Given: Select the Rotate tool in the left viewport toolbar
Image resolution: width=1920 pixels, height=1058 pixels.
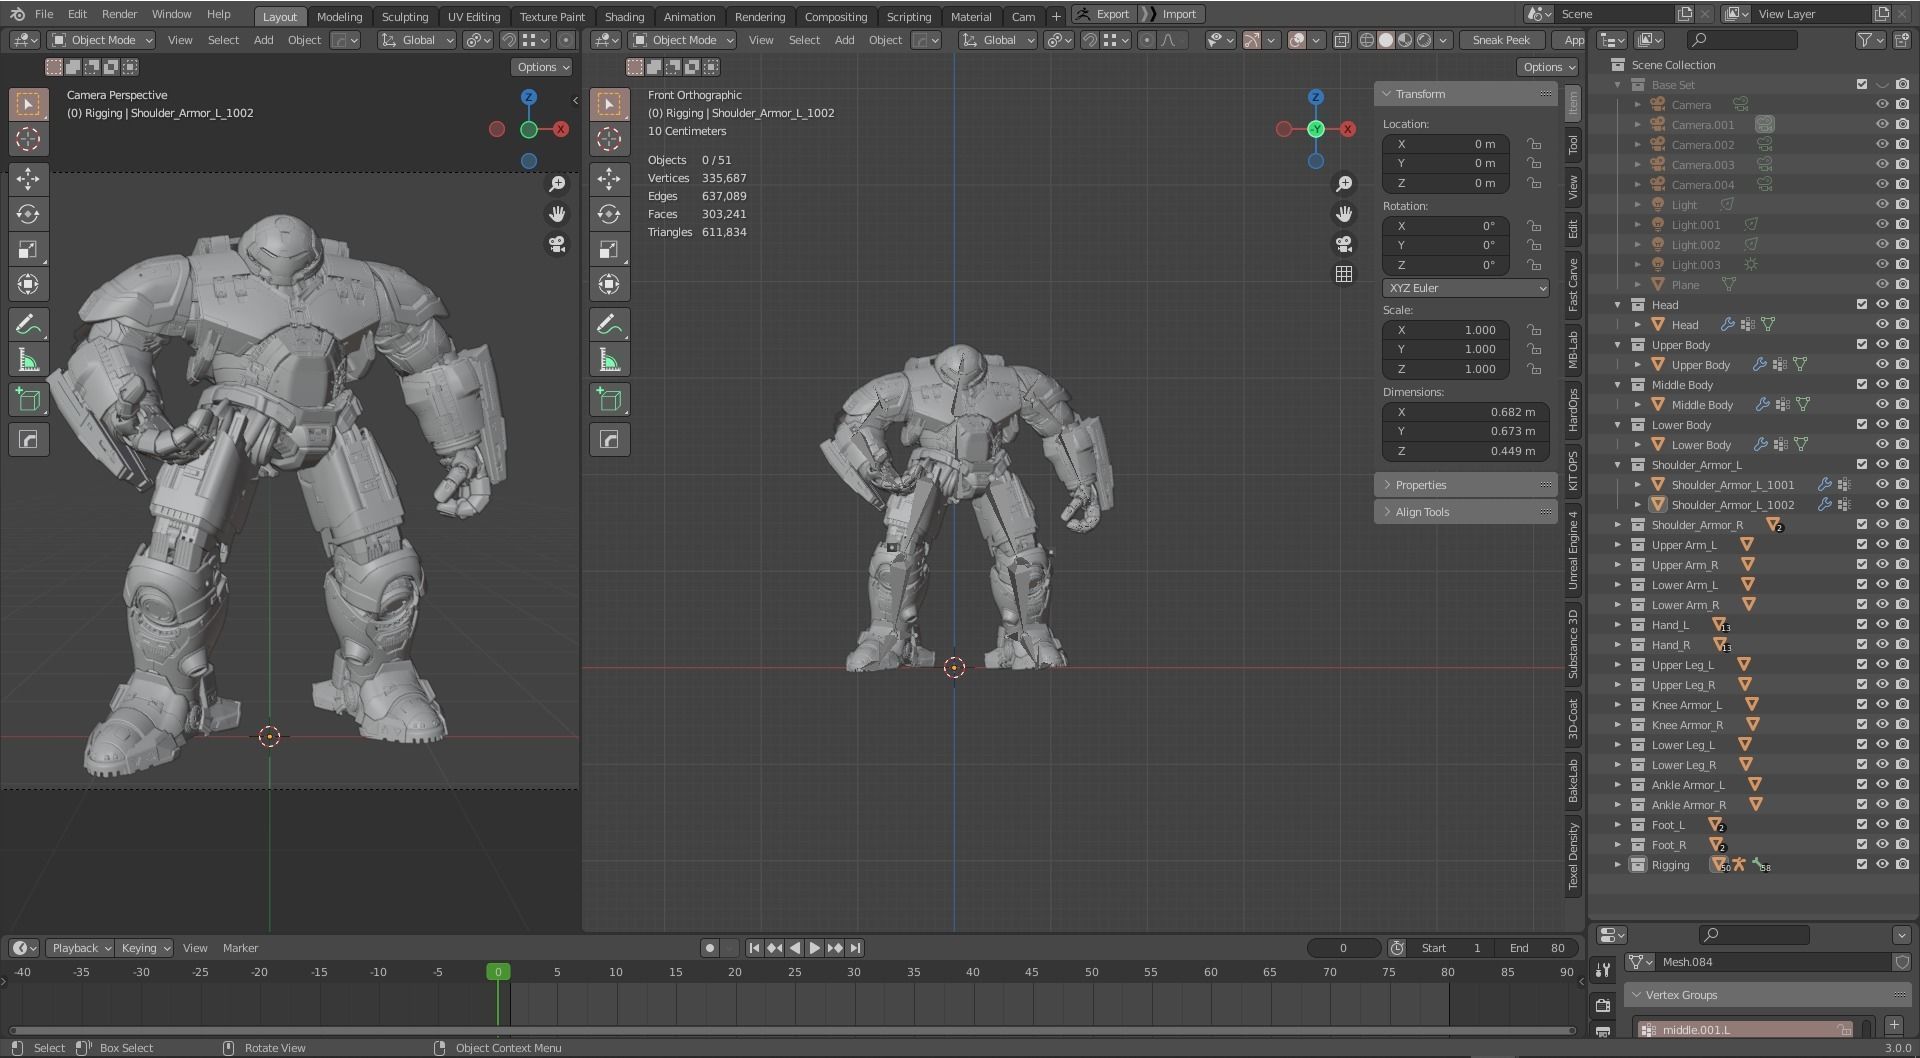Looking at the screenshot, I should (28, 214).
